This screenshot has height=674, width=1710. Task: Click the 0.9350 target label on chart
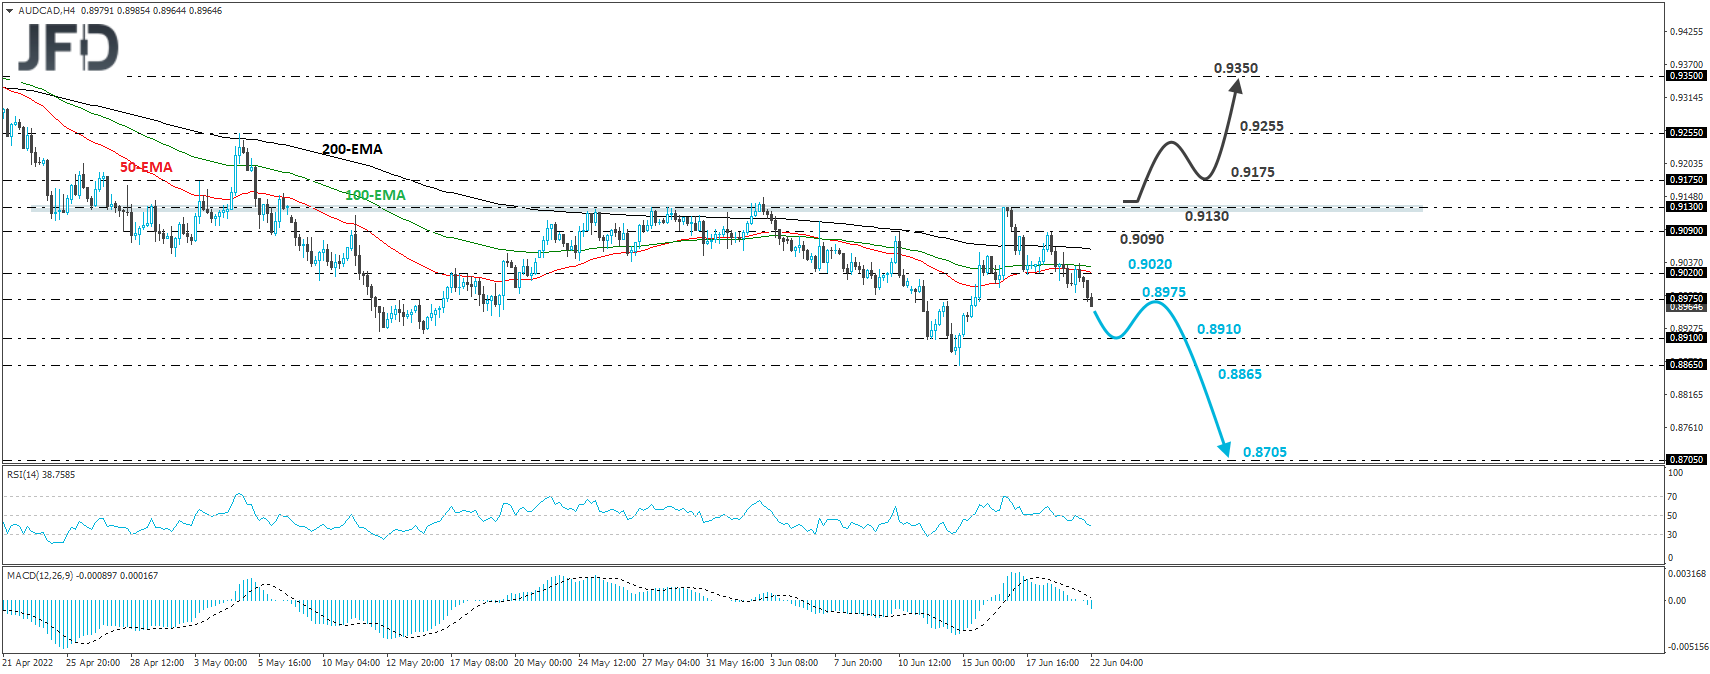tap(1236, 68)
